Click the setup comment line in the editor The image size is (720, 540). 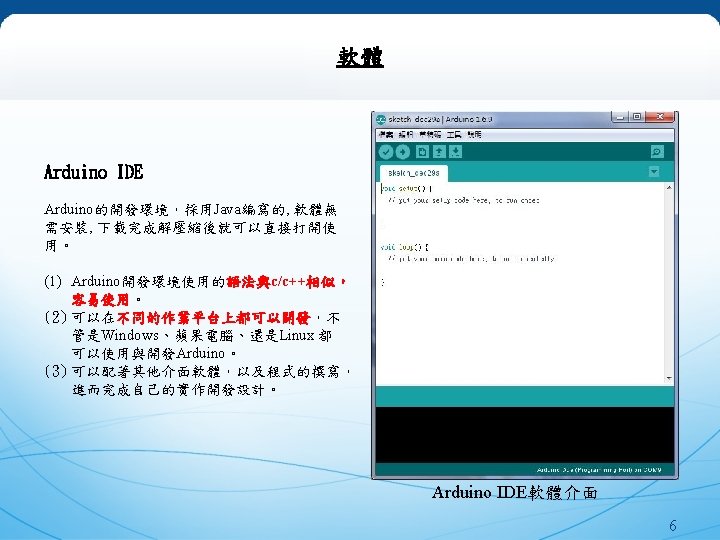pos(464,200)
